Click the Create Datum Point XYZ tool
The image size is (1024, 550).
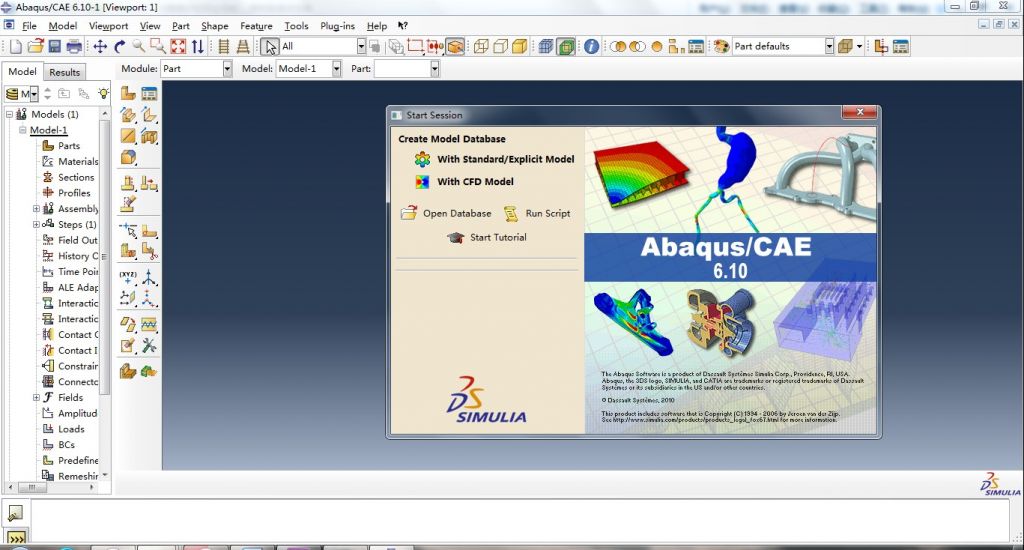pyautogui.click(x=128, y=277)
